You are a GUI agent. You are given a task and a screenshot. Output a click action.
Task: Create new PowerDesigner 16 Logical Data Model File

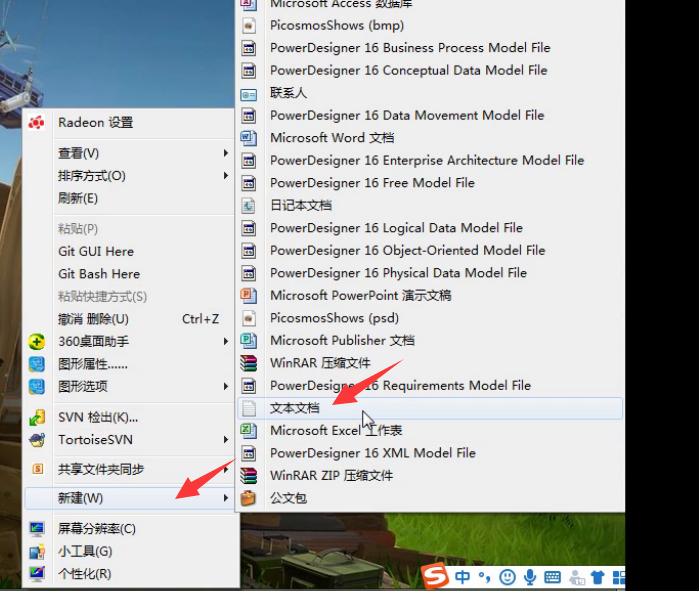[430, 228]
